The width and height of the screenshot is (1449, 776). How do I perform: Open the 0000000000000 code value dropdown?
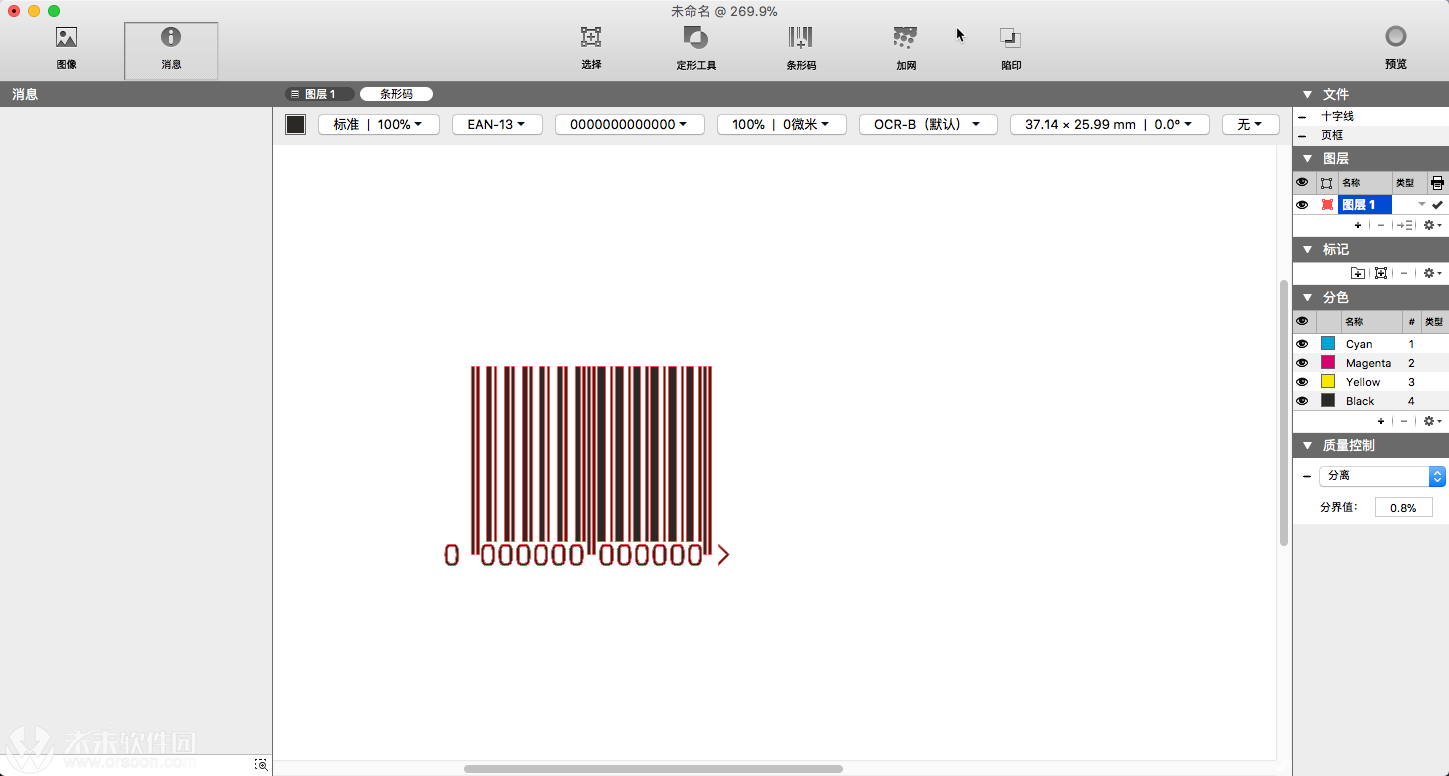[x=630, y=124]
